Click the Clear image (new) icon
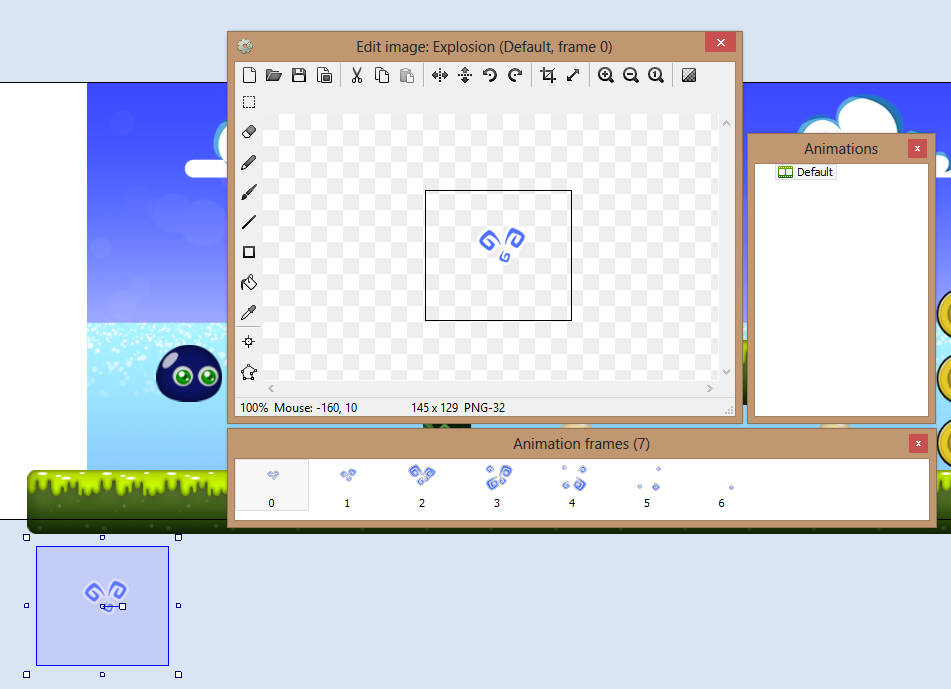 pyautogui.click(x=249, y=75)
